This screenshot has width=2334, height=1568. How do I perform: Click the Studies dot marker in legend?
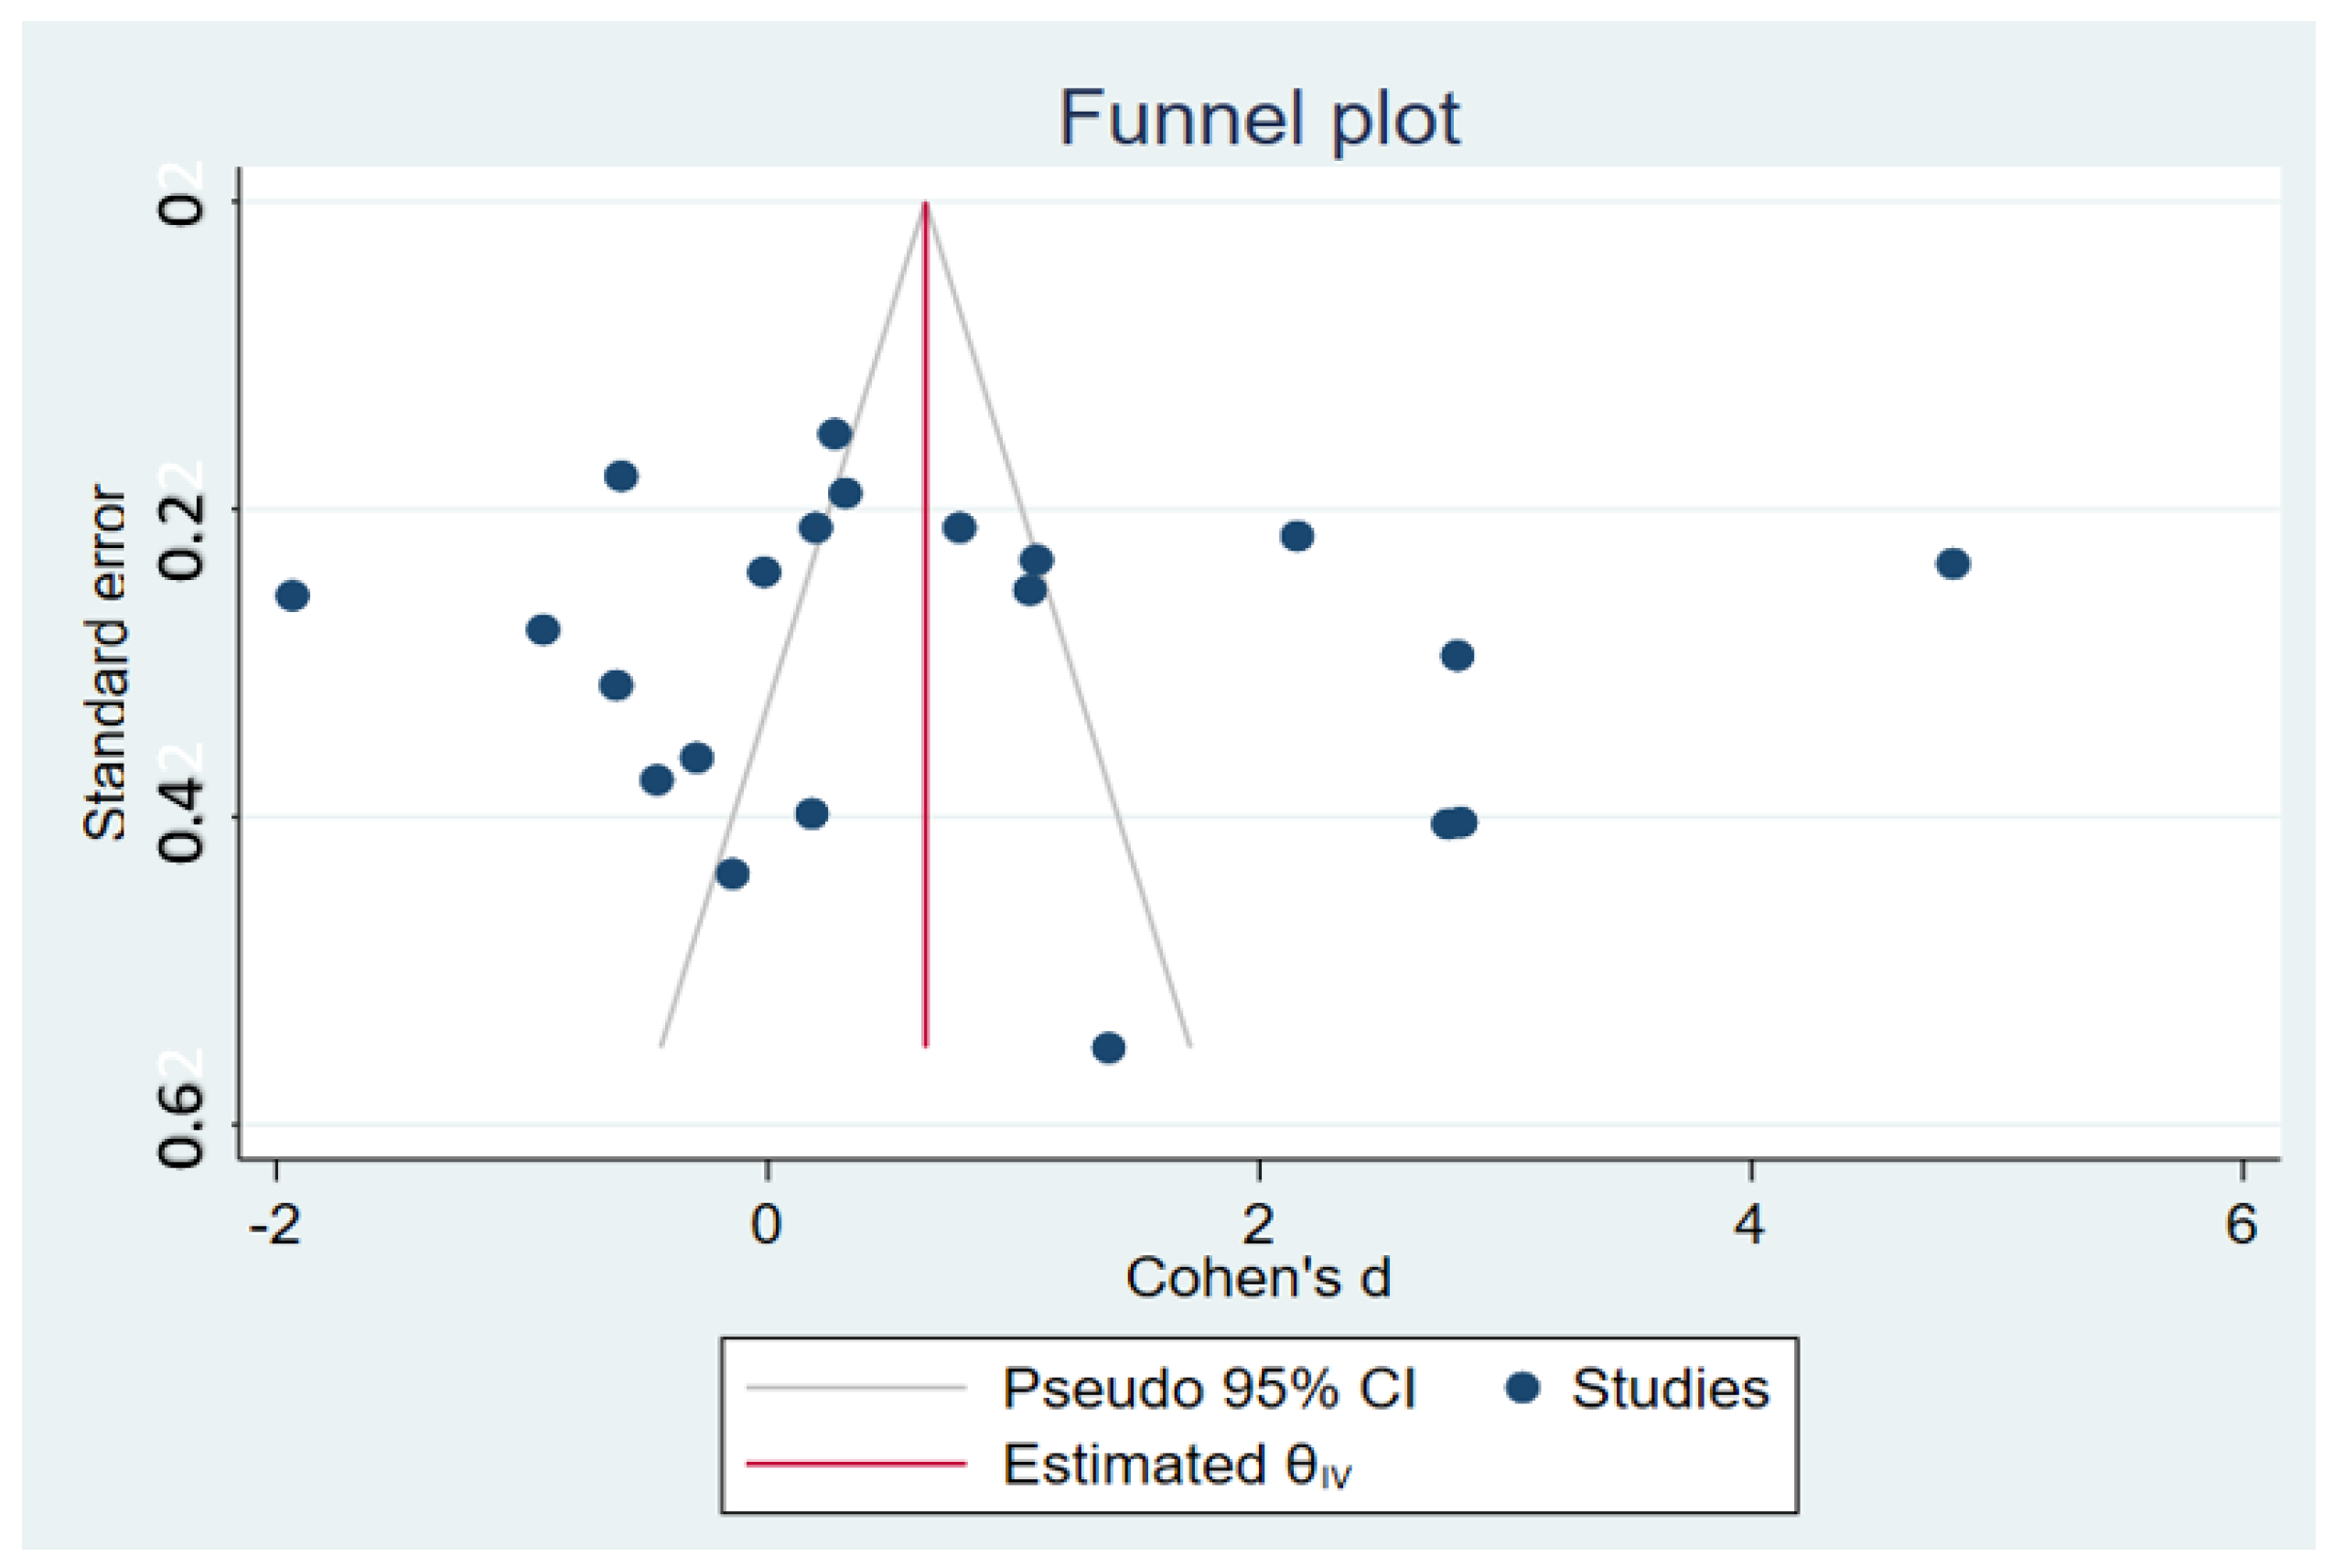[x=1522, y=1388]
